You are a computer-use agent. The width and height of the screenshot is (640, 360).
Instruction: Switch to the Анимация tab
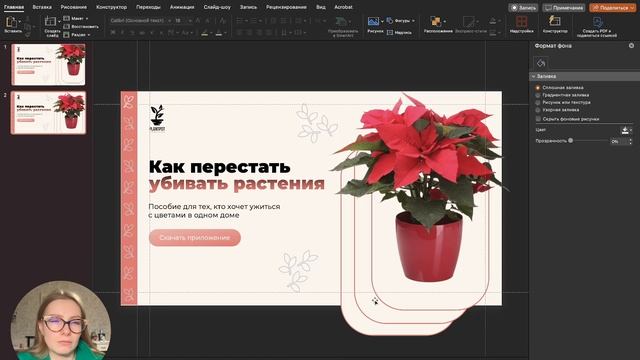182,7
